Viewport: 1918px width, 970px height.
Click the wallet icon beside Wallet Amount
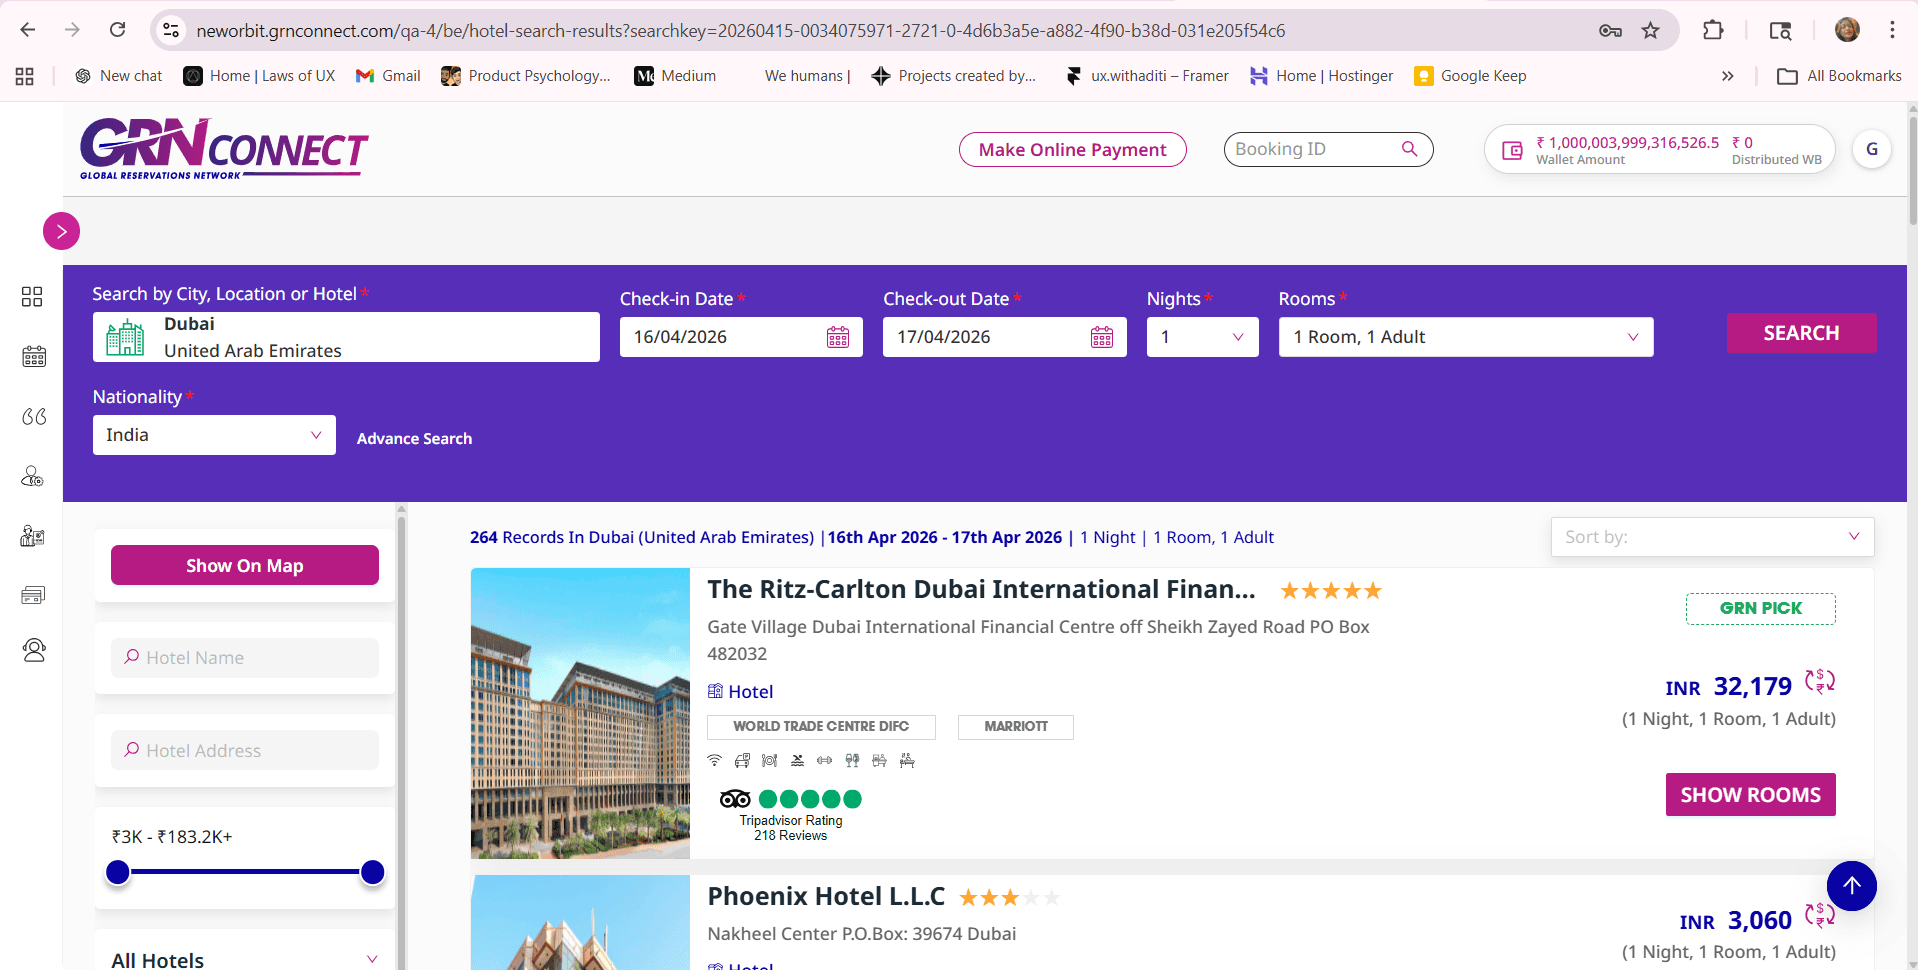[1512, 150]
